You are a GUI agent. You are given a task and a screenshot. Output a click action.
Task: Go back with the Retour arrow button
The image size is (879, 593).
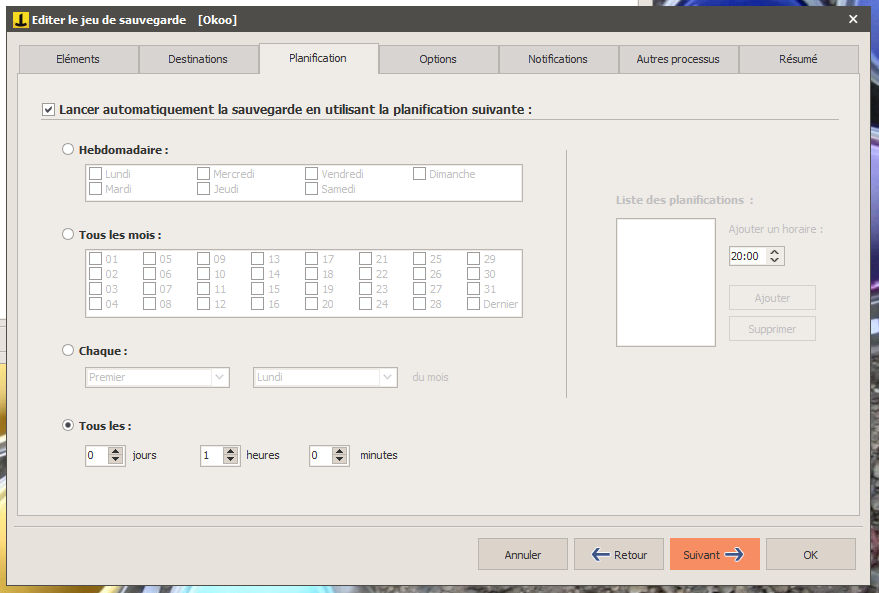tap(618, 554)
